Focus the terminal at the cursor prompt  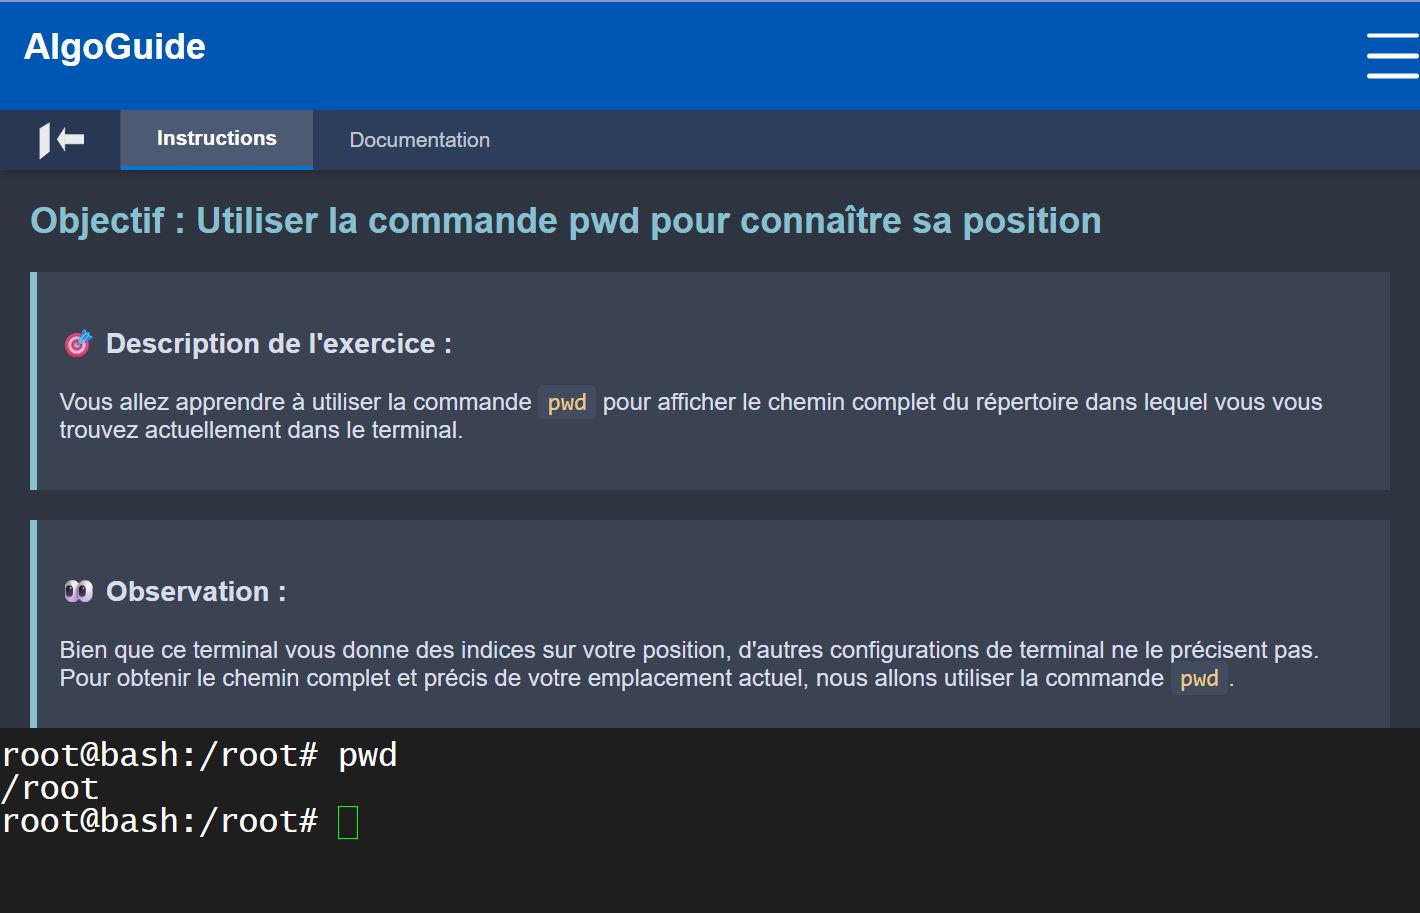click(348, 822)
